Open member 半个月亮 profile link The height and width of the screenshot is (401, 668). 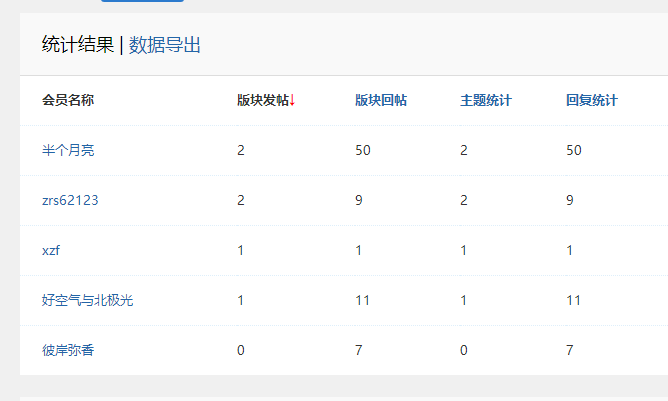click(68, 150)
